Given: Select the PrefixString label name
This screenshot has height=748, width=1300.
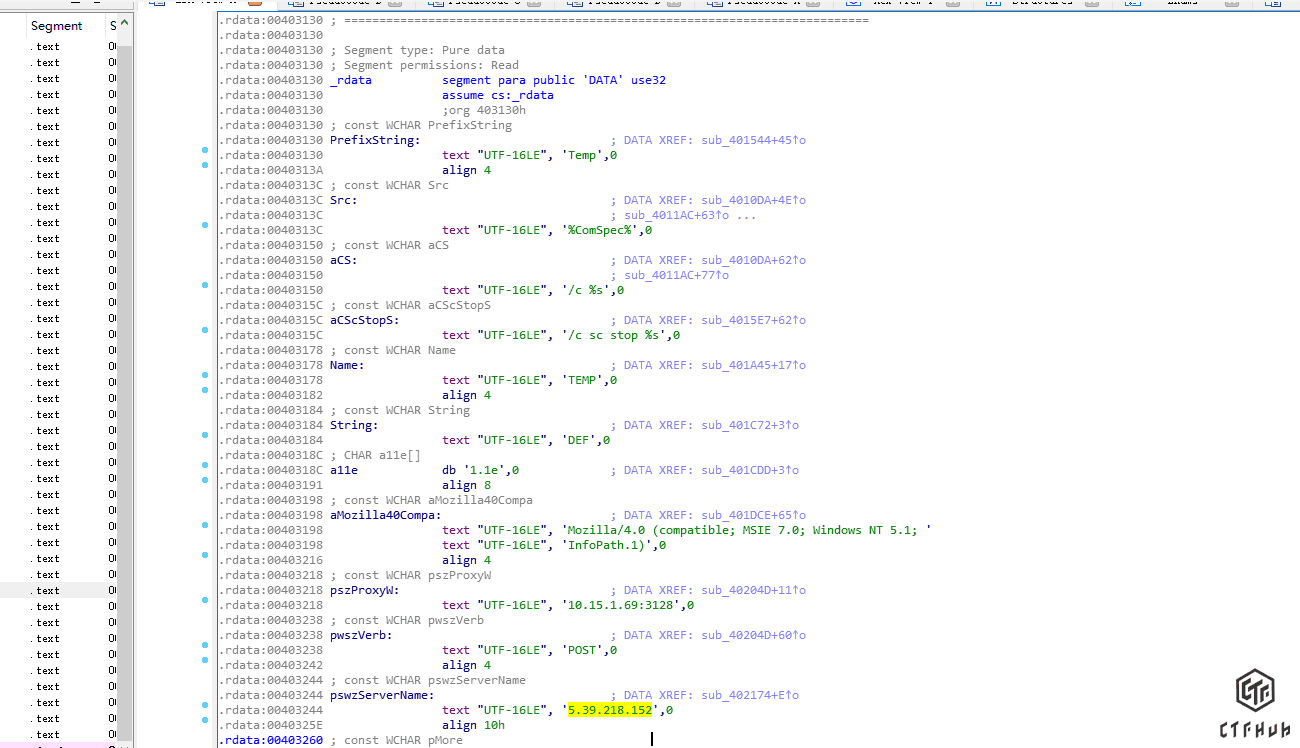Looking at the screenshot, I should click(372, 140).
